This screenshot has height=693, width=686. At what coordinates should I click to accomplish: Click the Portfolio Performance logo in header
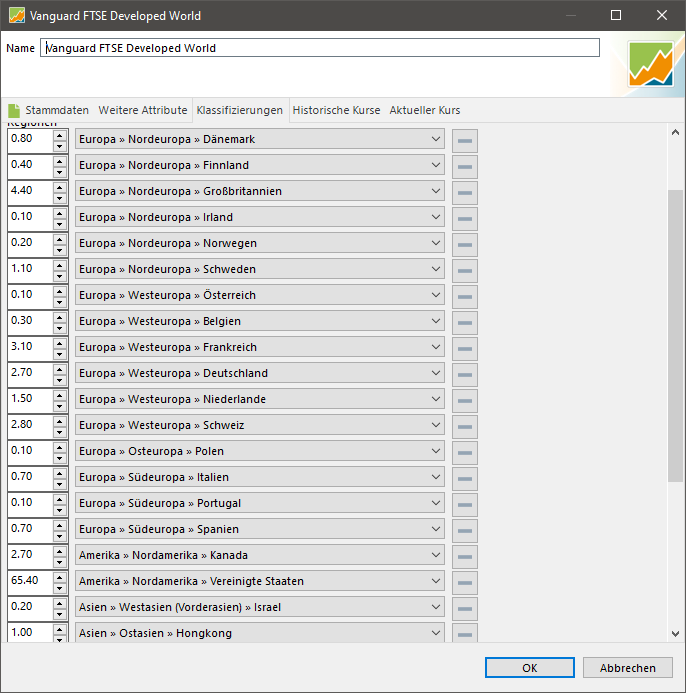pyautogui.click(x=651, y=64)
